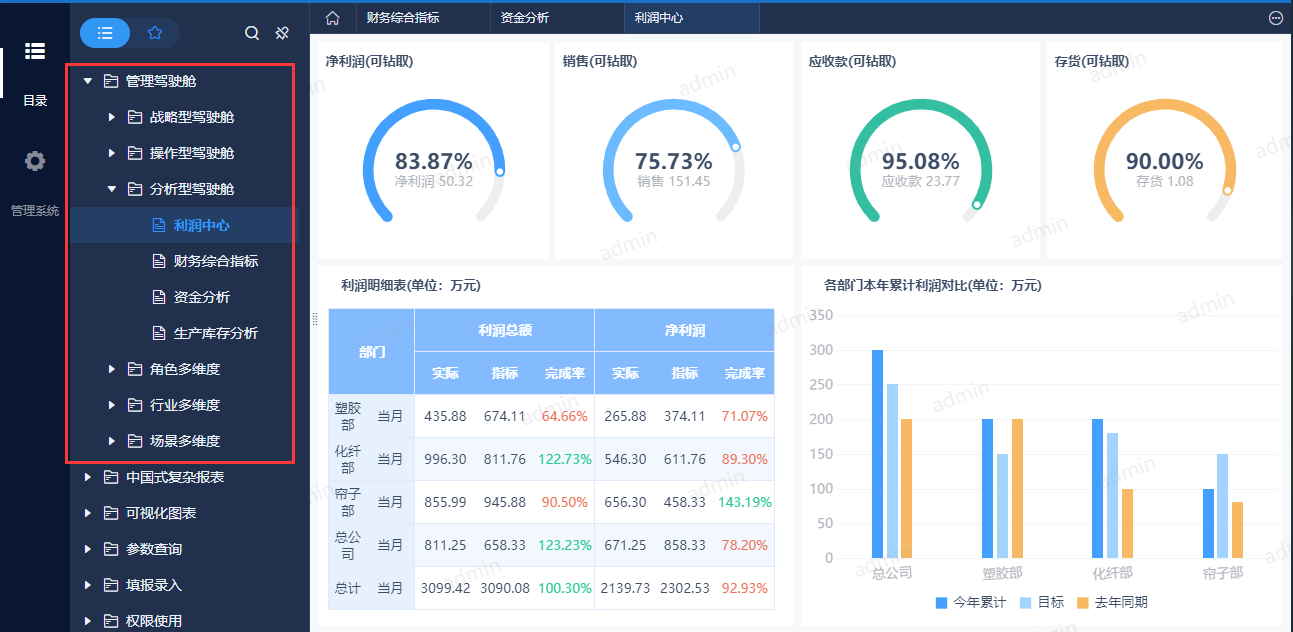The width and height of the screenshot is (1293, 632).
Task: Click the pin sidebar icon
Action: click(282, 33)
